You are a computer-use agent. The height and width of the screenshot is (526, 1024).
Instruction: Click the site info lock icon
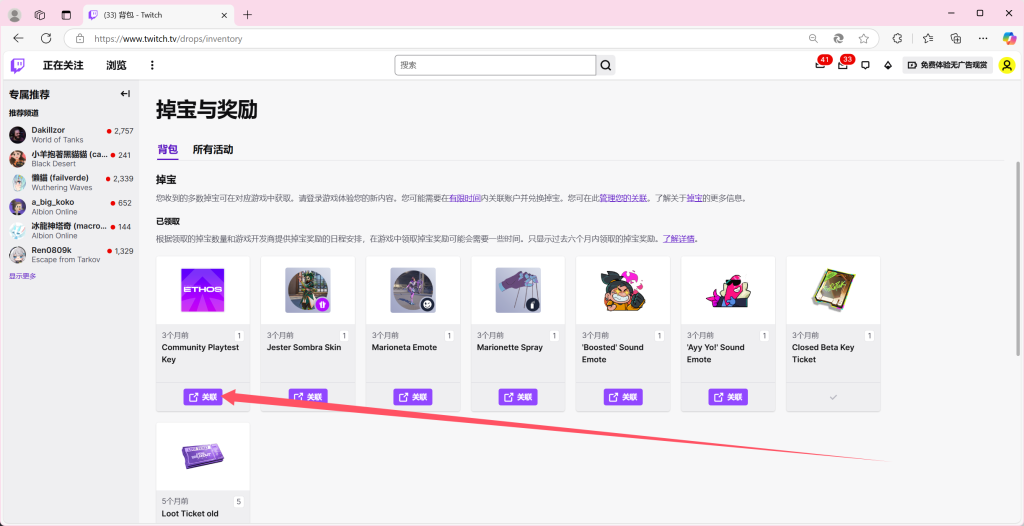80,39
